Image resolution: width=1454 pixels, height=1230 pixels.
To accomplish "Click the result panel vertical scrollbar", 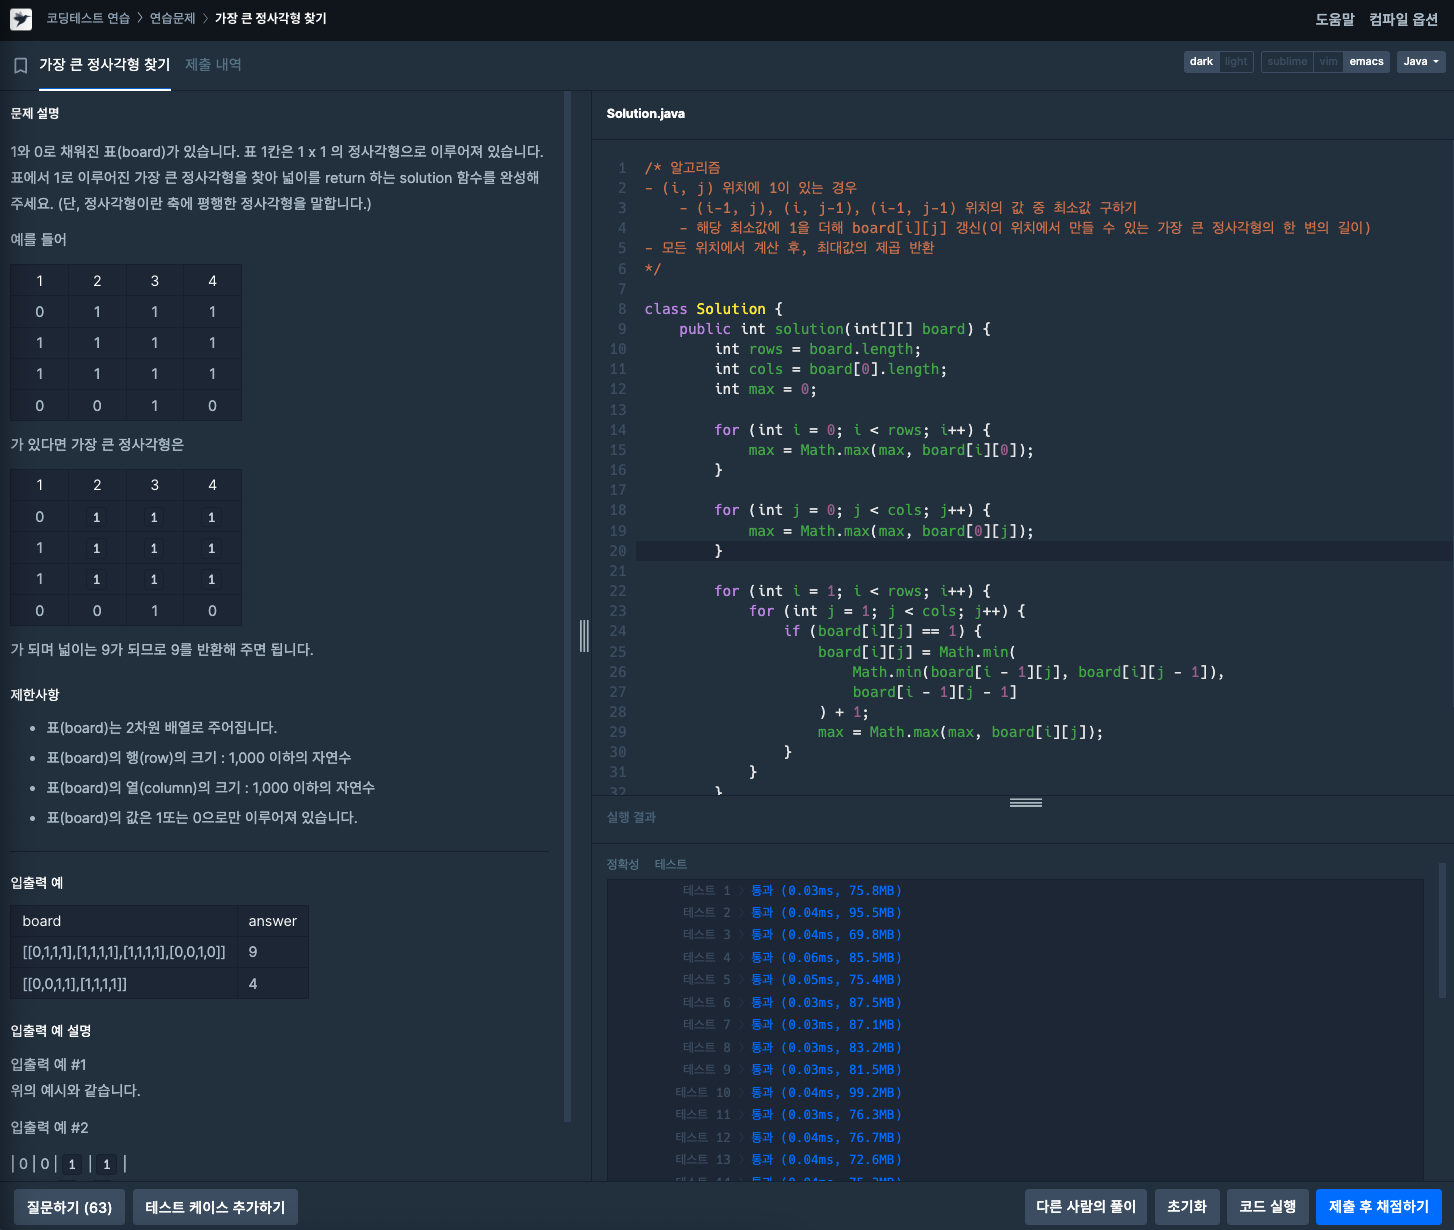I will [x=1443, y=930].
